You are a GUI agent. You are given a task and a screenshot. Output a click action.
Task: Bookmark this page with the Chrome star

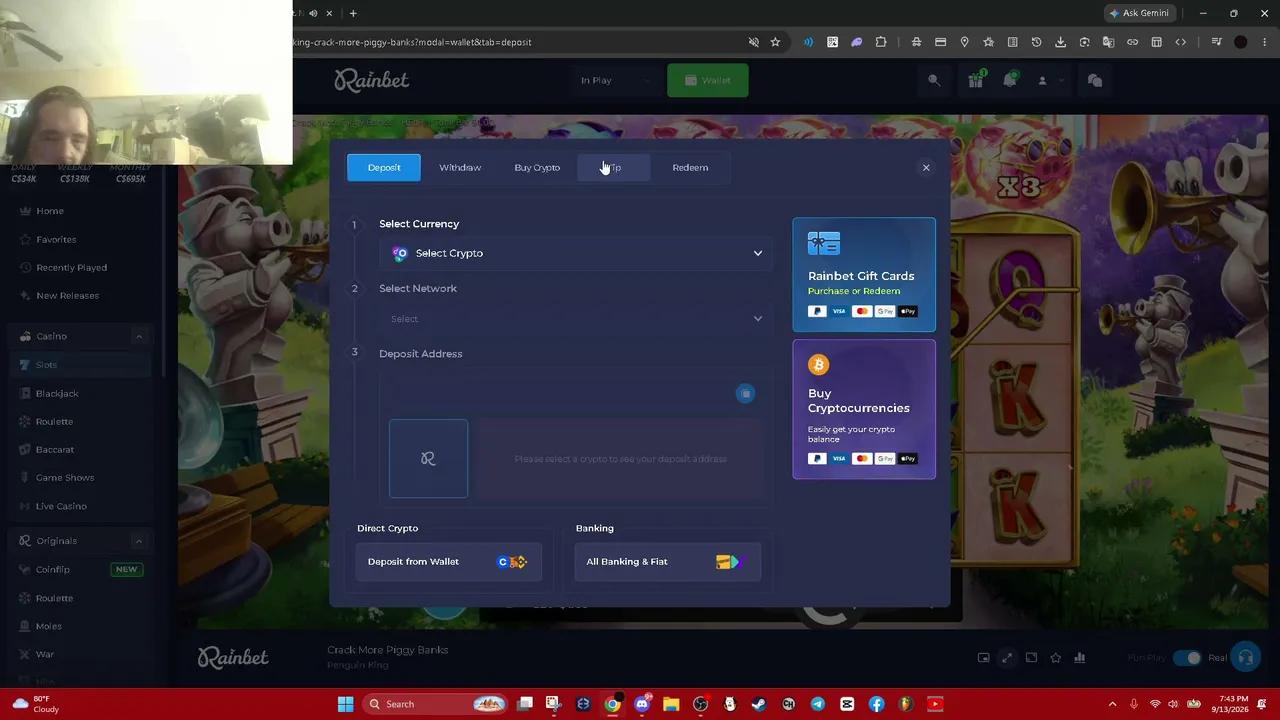tap(775, 42)
